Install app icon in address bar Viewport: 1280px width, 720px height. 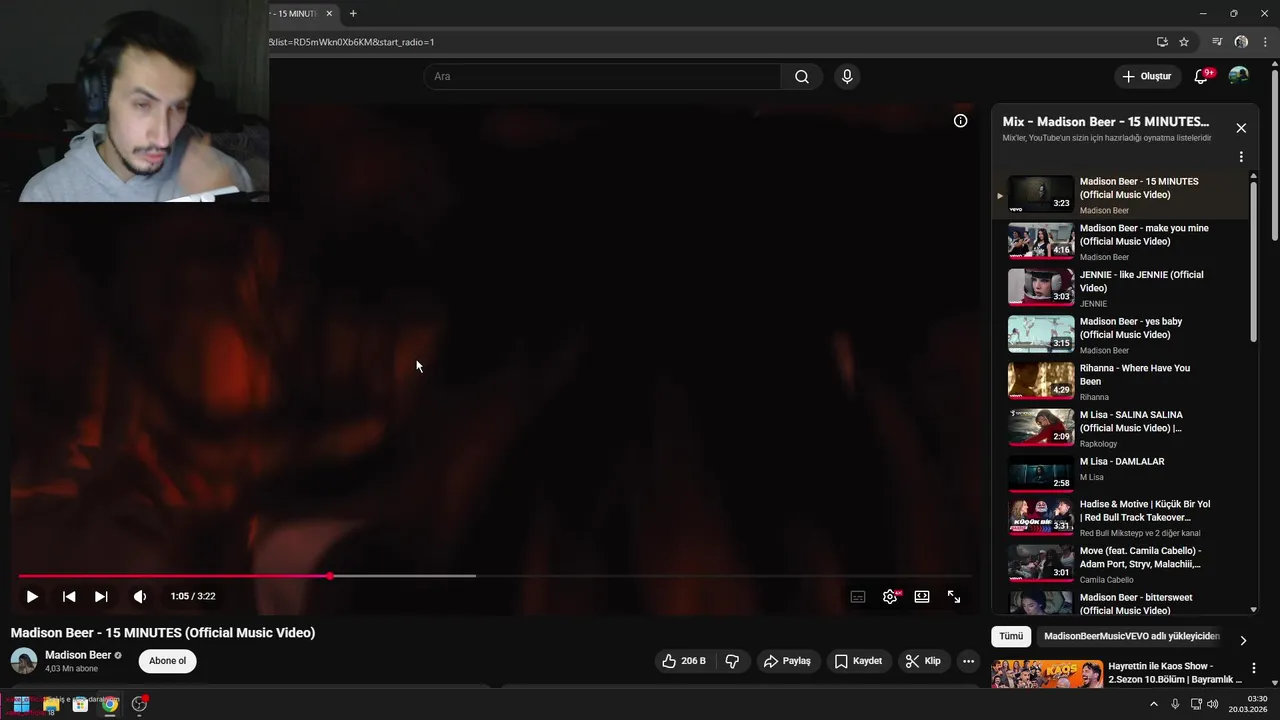[x=1162, y=42]
